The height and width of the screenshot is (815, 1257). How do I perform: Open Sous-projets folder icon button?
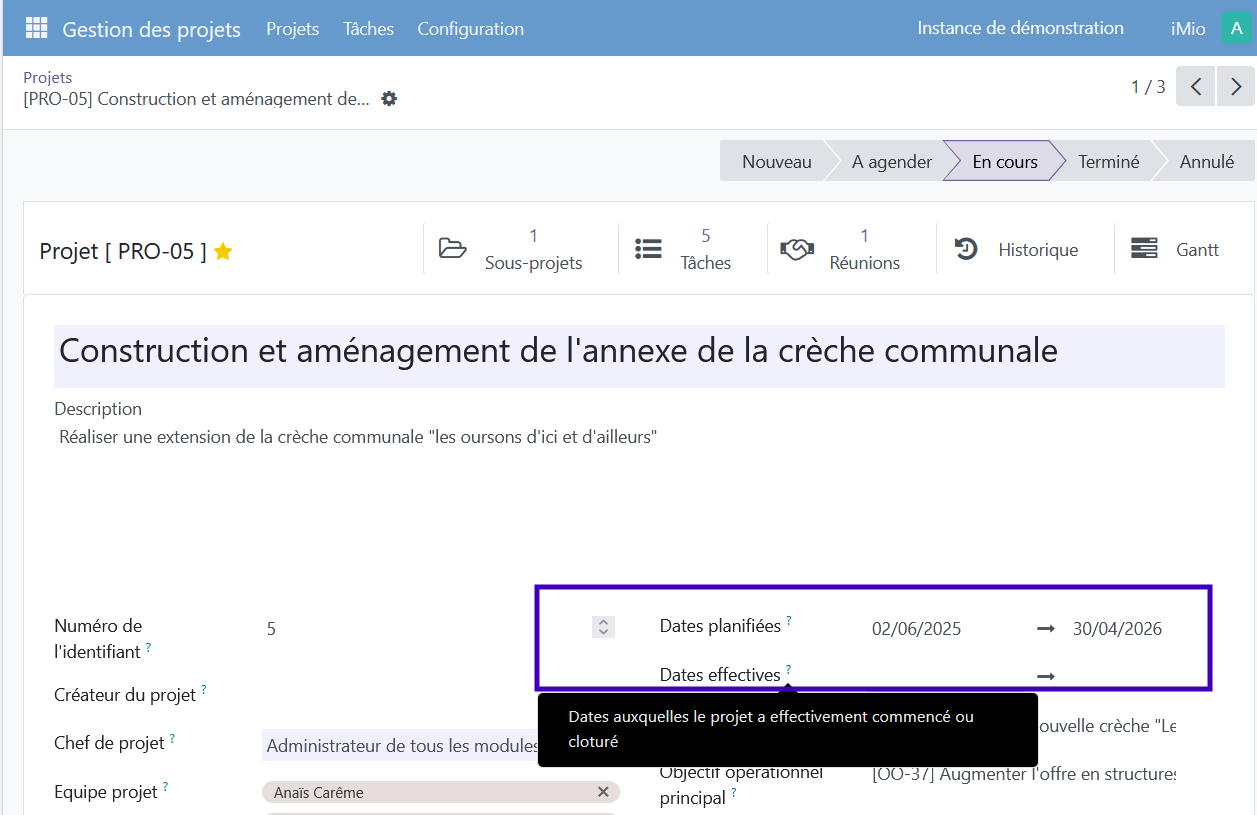[x=453, y=249]
